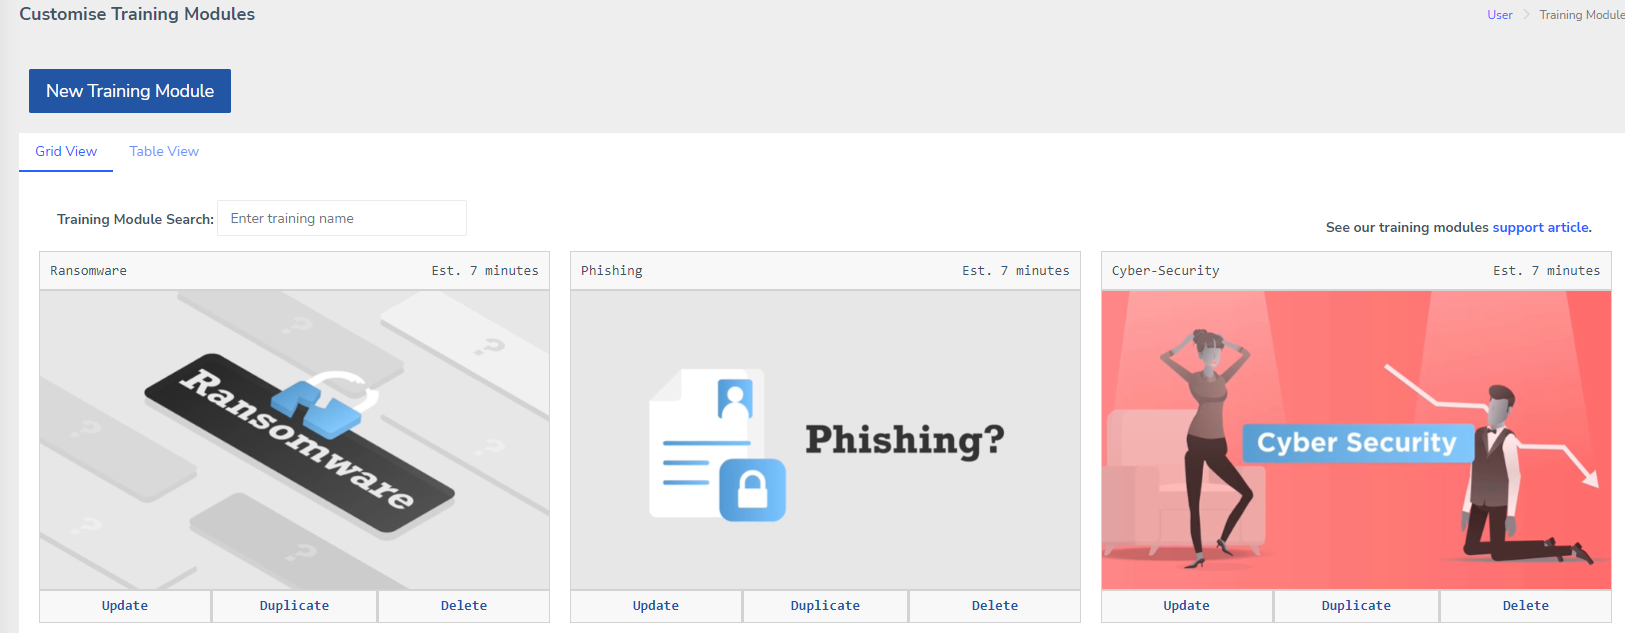Click Est. 7 minutes on Cyber-Security card

click(x=1547, y=271)
